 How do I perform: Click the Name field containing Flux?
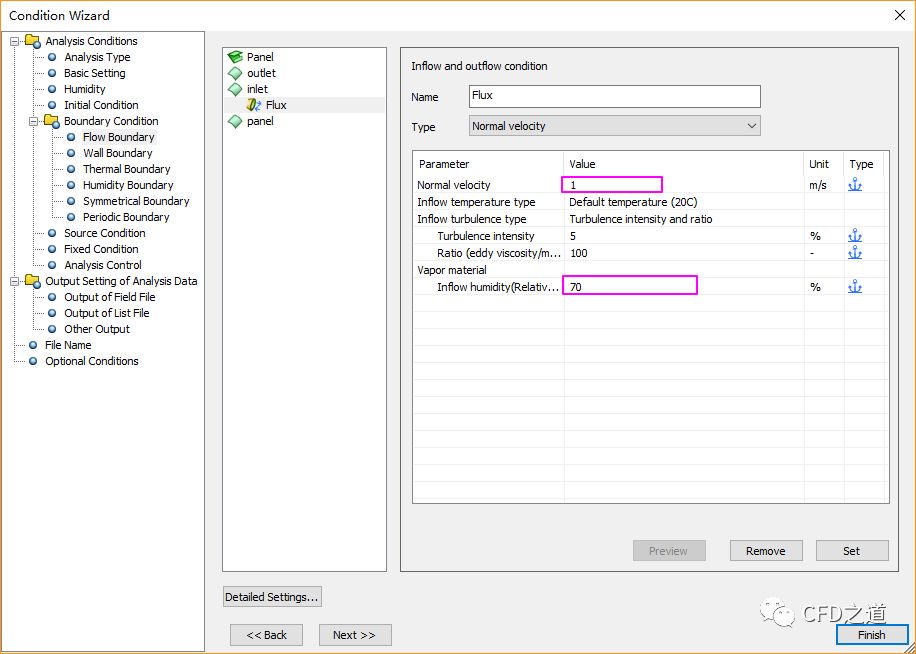click(x=614, y=96)
